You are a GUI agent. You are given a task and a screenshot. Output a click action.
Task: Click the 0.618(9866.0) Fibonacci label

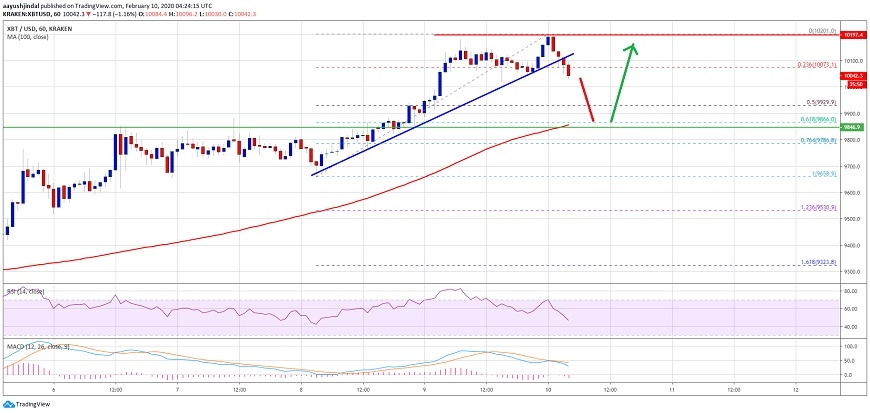819,119
